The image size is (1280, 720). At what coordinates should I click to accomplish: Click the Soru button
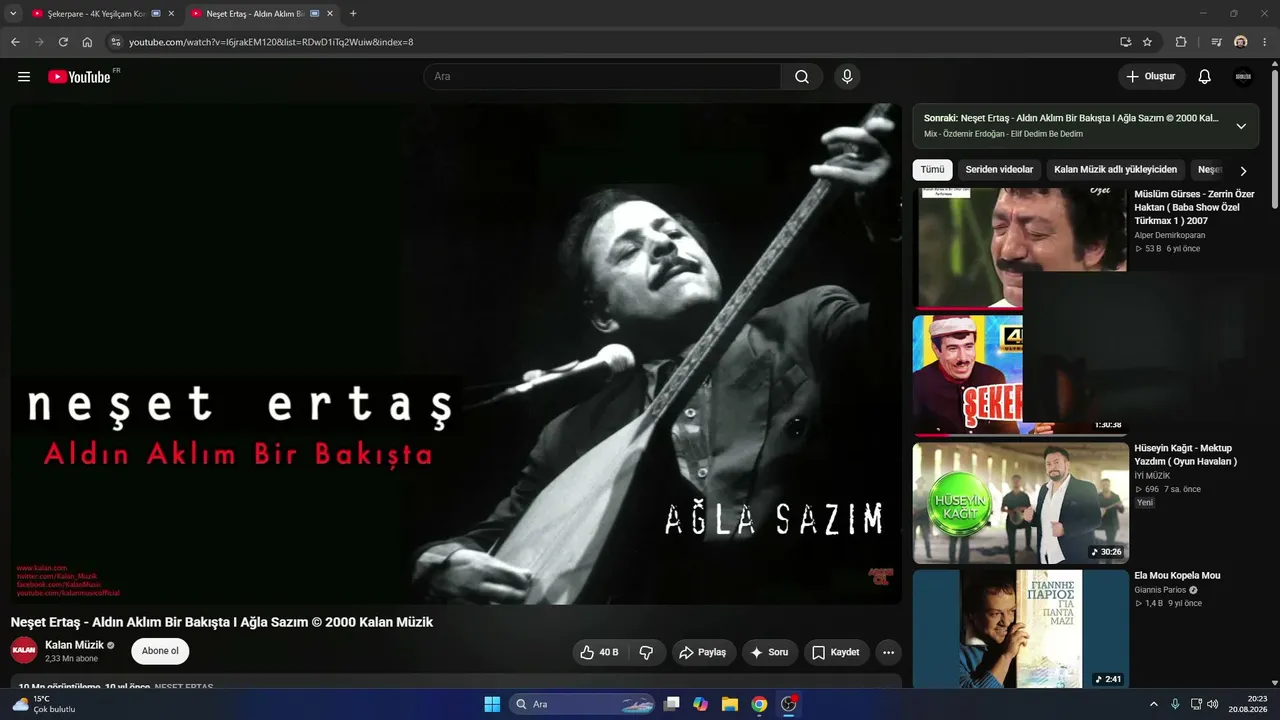pyautogui.click(x=770, y=652)
